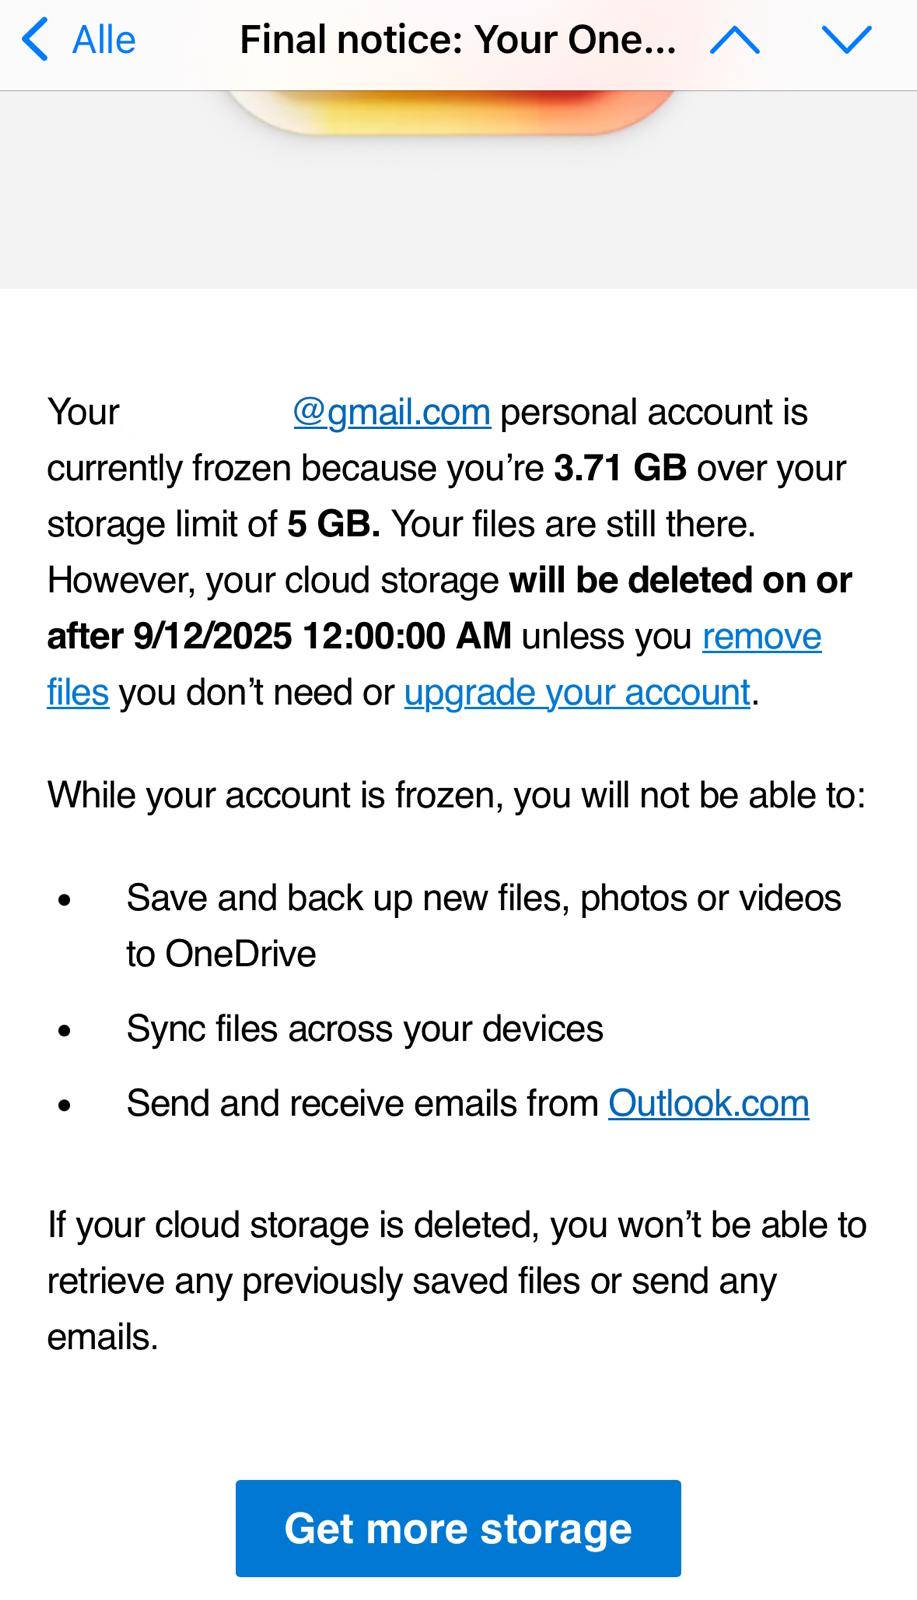Return to the Alle mailbox
The height and width of the screenshot is (1600, 917).
pos(100,40)
